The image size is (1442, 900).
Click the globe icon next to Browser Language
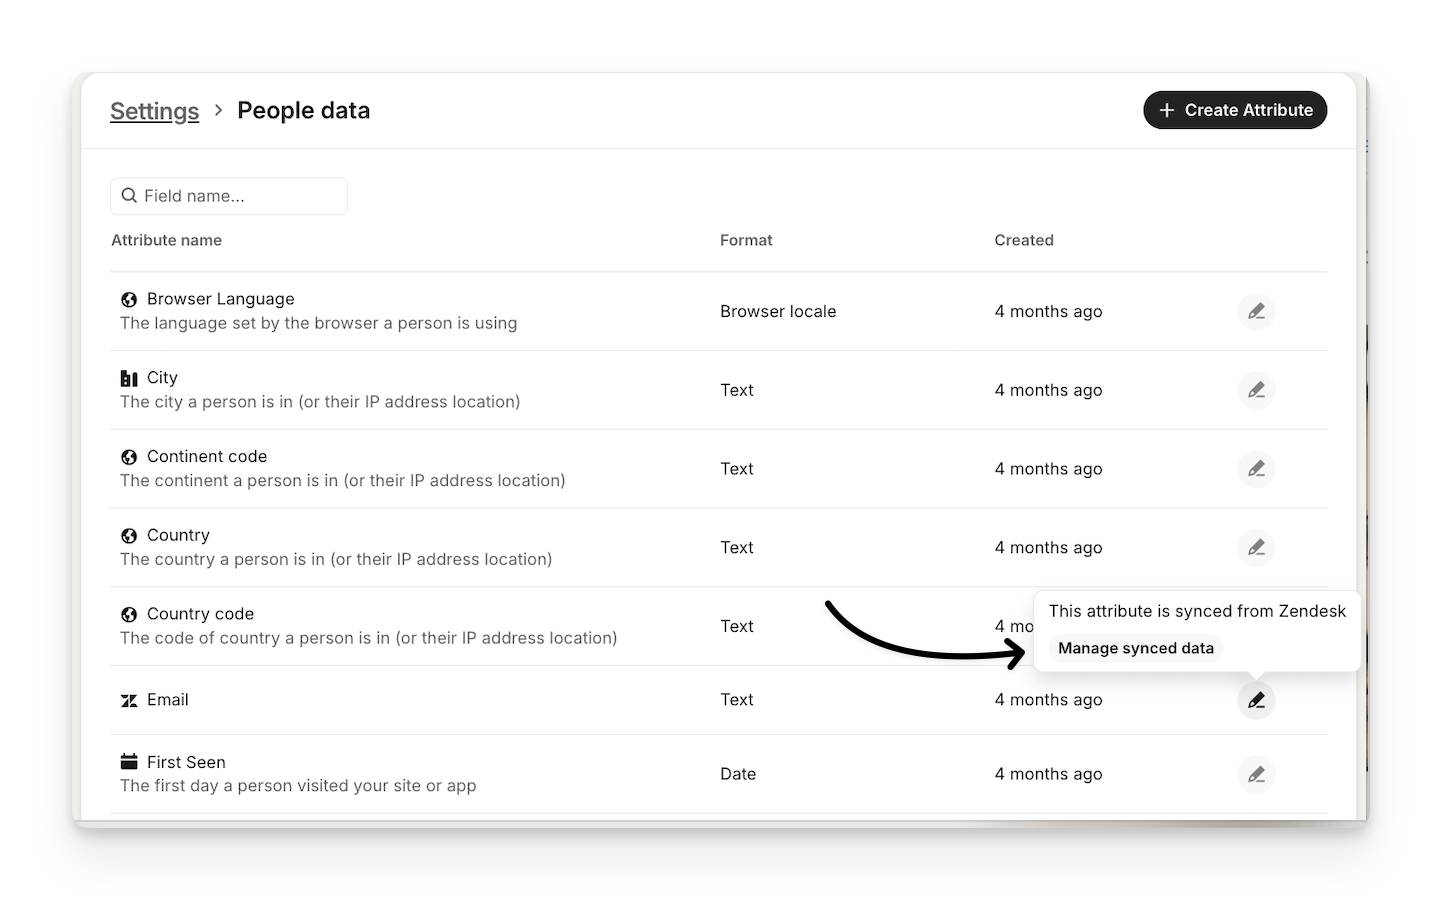[x=129, y=299]
